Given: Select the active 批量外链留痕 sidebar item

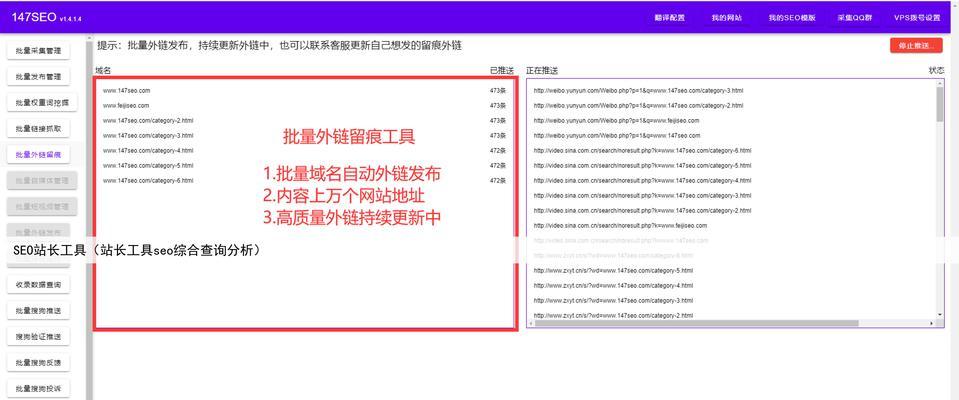Looking at the screenshot, I should click(39, 155).
